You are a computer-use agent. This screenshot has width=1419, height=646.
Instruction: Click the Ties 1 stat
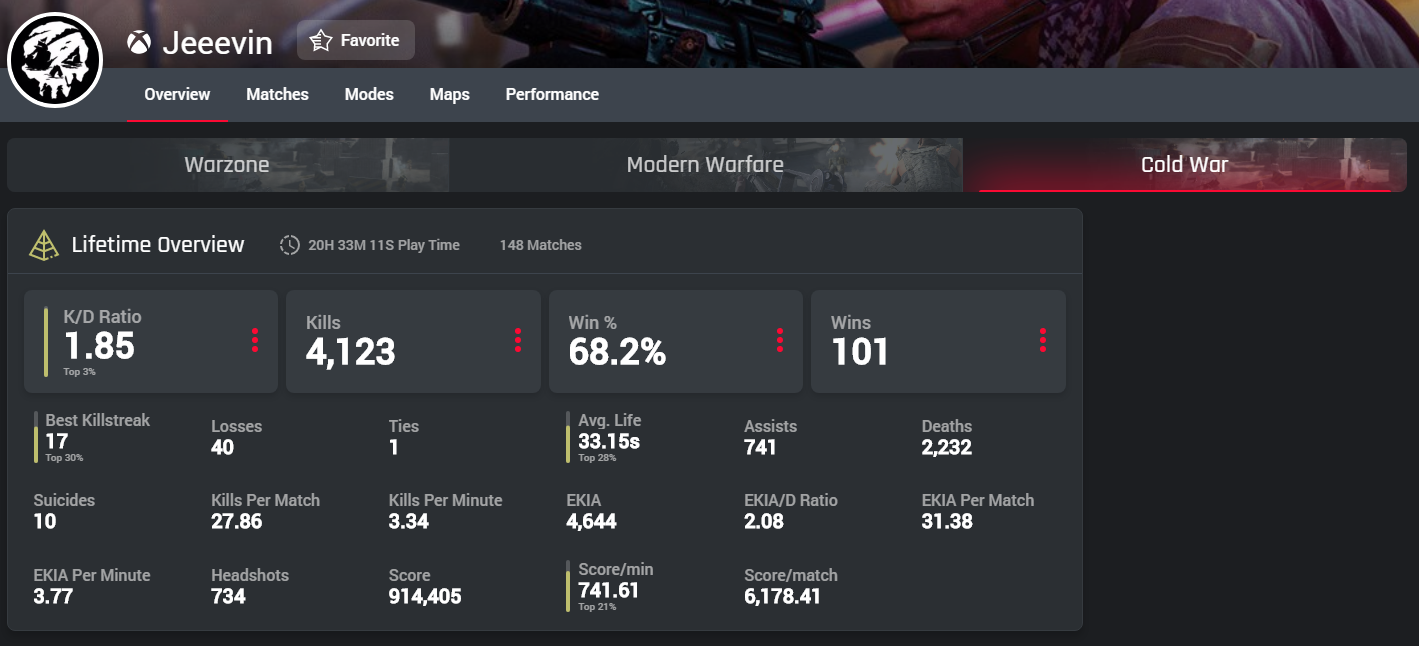pyautogui.click(x=404, y=437)
